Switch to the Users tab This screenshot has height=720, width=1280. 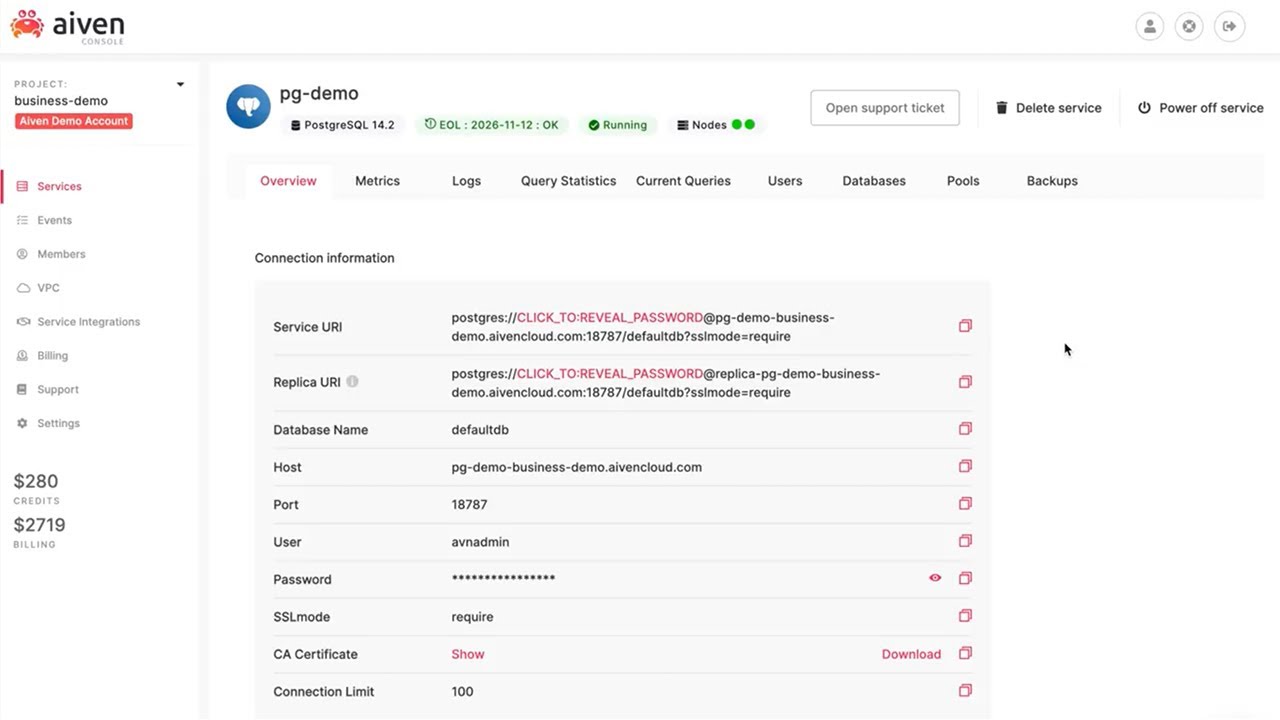point(785,181)
